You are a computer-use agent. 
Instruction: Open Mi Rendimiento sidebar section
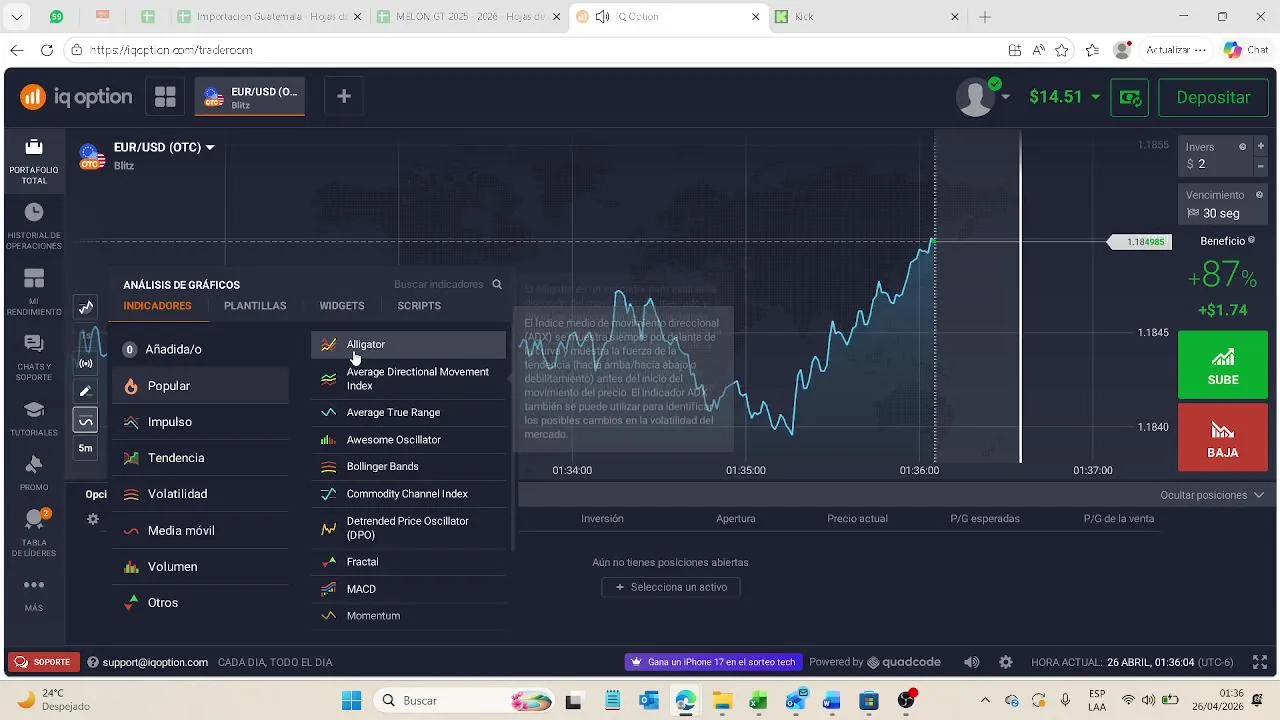pos(34,292)
